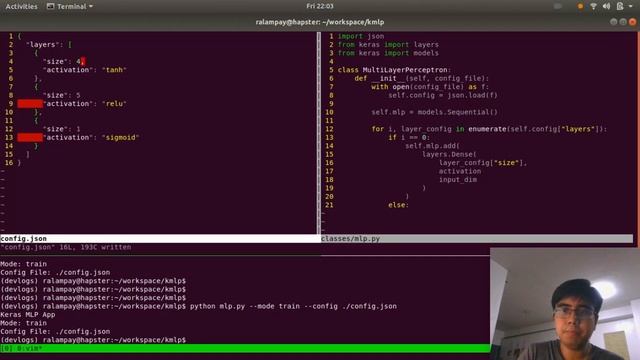Viewport: 640px width, 360px height.
Task: Click the import json line
Action: pyautogui.click(x=360, y=36)
